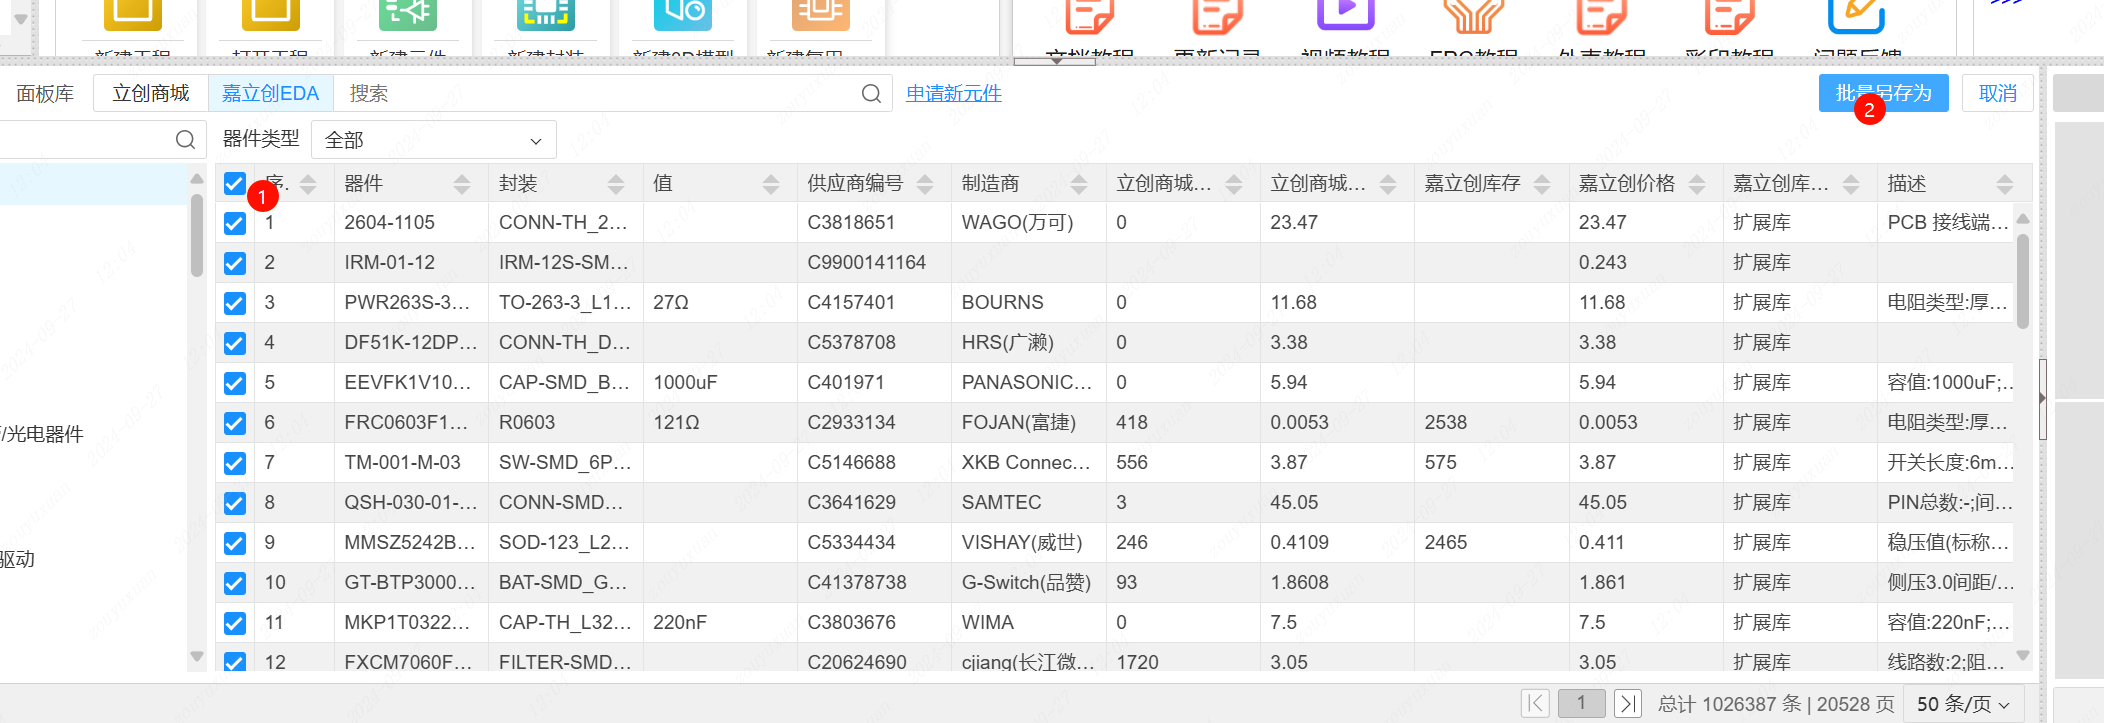
Task: Uncheck the checkbox for row TM-001-M-03
Action: [234, 463]
